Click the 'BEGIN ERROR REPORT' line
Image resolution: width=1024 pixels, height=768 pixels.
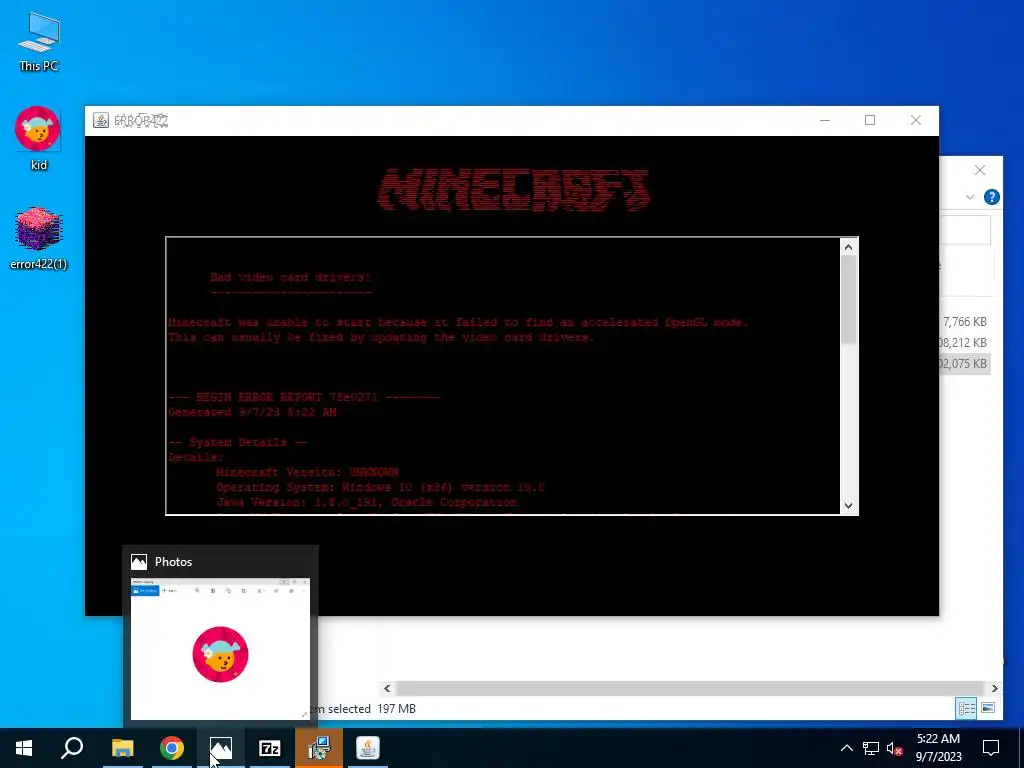tap(304, 397)
